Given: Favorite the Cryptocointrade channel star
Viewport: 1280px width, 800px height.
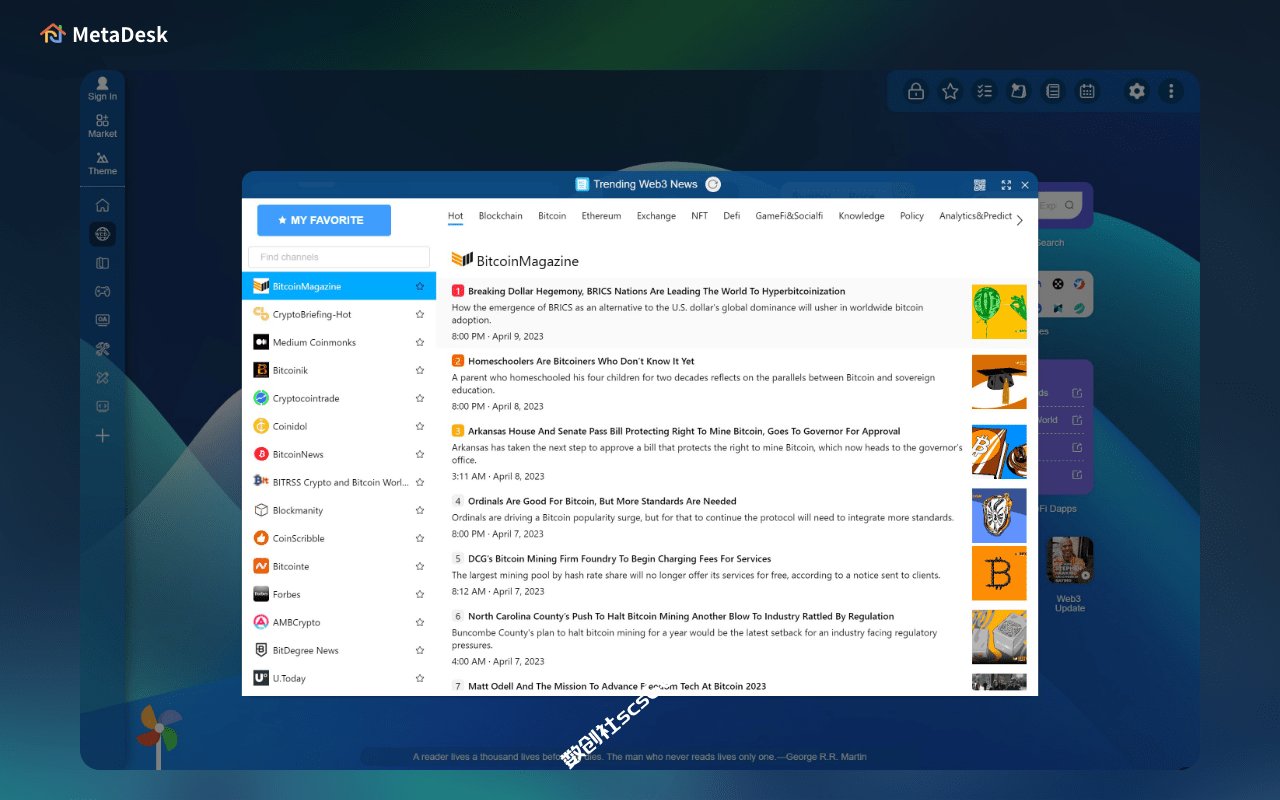Looking at the screenshot, I should (420, 398).
